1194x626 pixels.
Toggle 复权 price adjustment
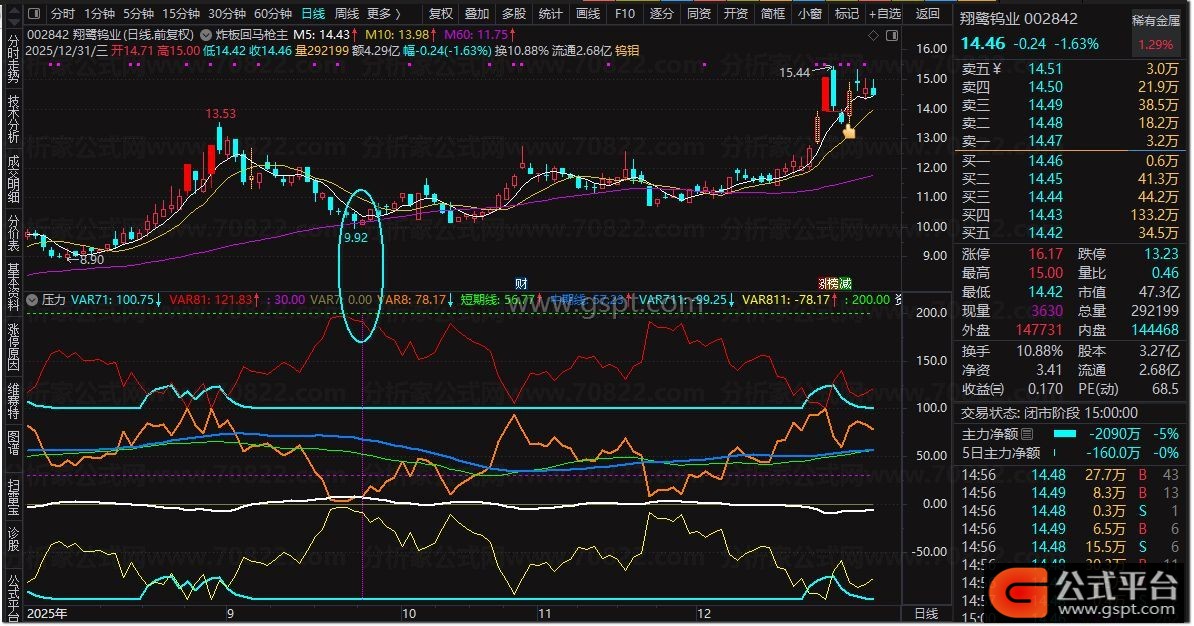(x=440, y=14)
